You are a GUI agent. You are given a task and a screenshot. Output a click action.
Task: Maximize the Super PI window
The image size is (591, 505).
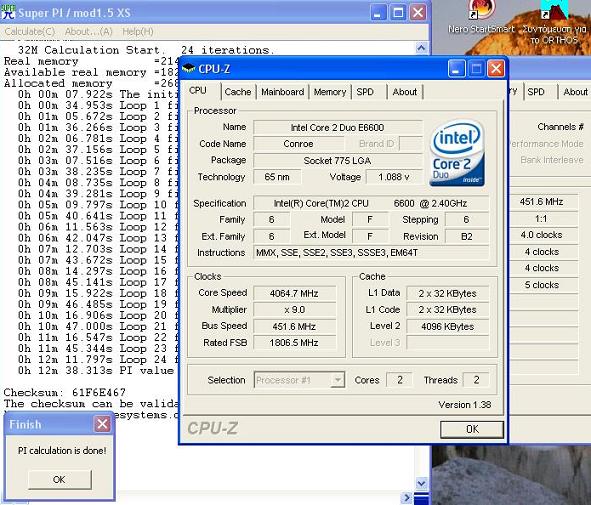pyautogui.click(x=398, y=13)
